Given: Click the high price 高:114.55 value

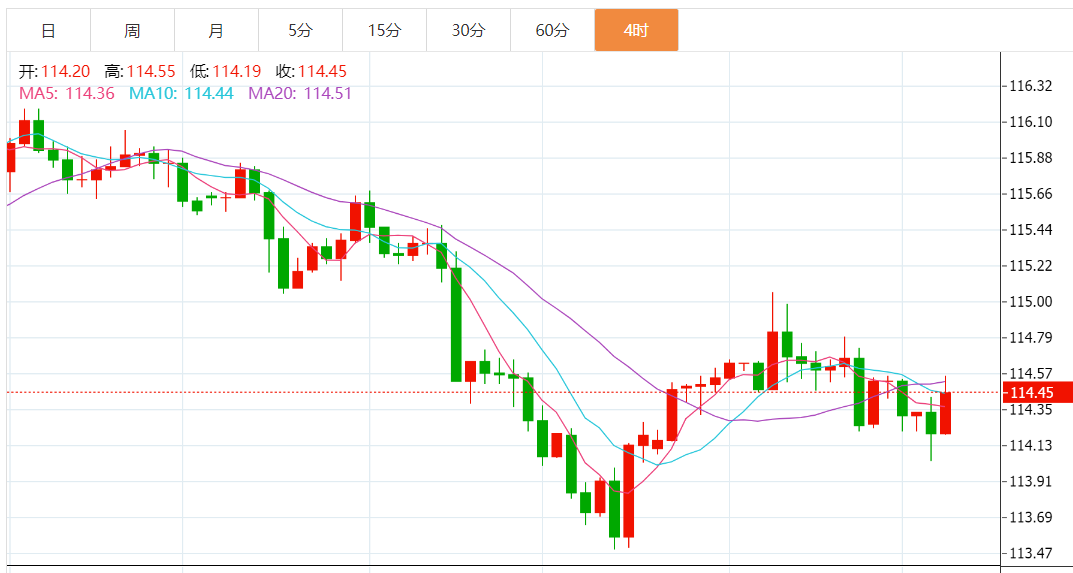Looking at the screenshot, I should click(140, 71).
